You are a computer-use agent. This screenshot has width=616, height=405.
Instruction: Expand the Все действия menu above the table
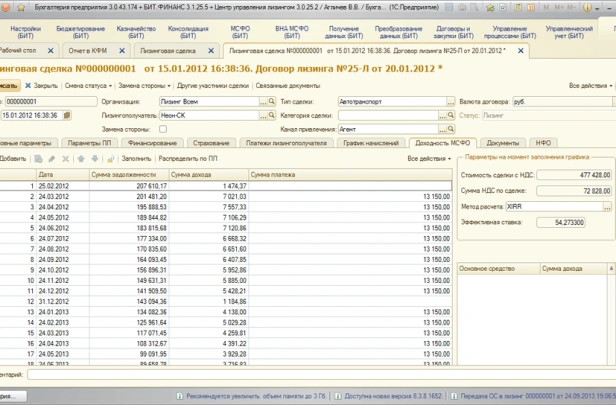coord(429,159)
